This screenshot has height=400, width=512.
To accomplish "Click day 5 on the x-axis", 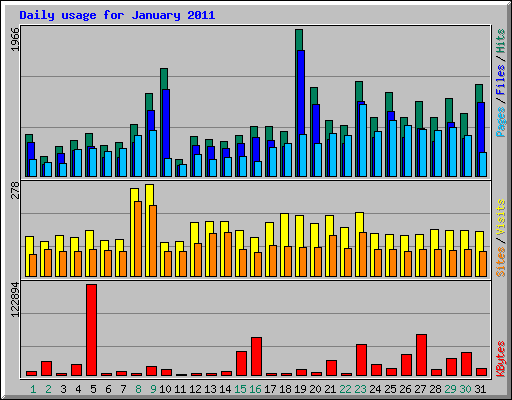I will coord(93,389).
